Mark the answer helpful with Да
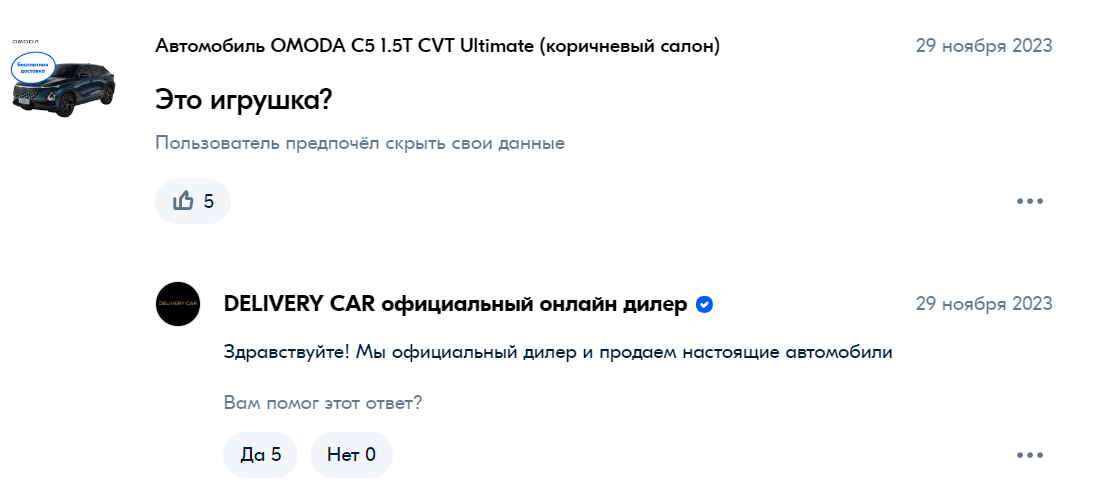The image size is (1101, 490). [x=261, y=455]
